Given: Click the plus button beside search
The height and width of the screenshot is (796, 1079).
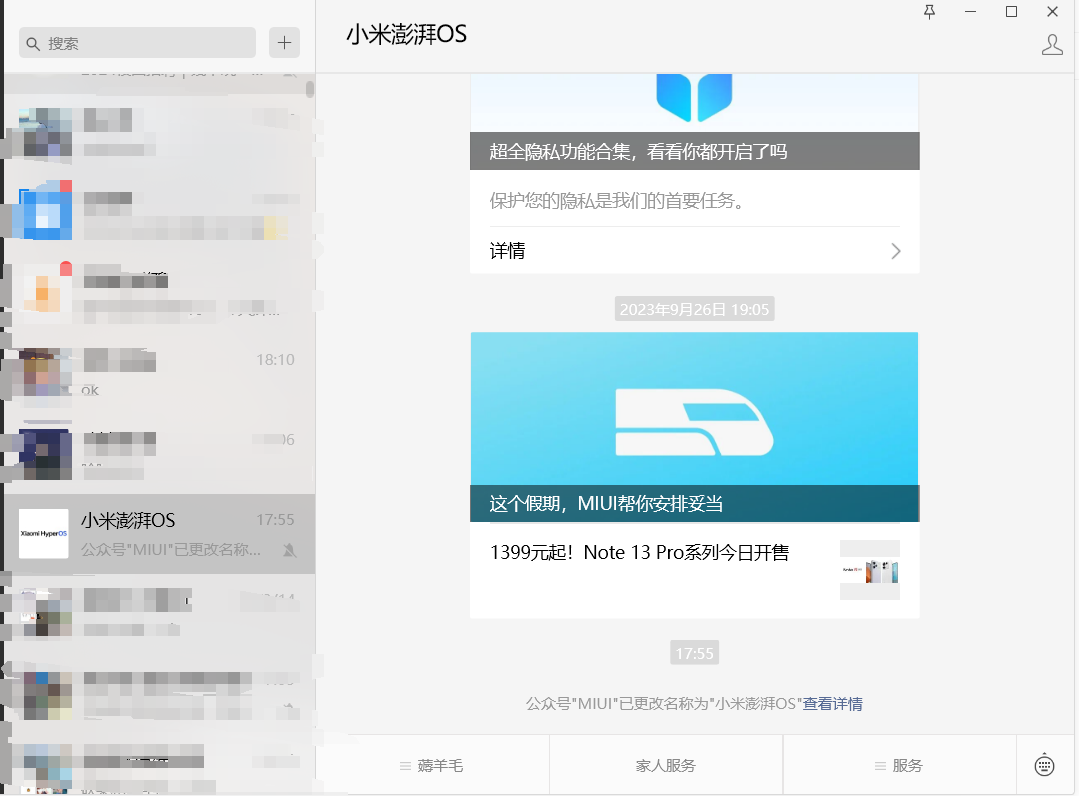Looking at the screenshot, I should [x=284, y=43].
